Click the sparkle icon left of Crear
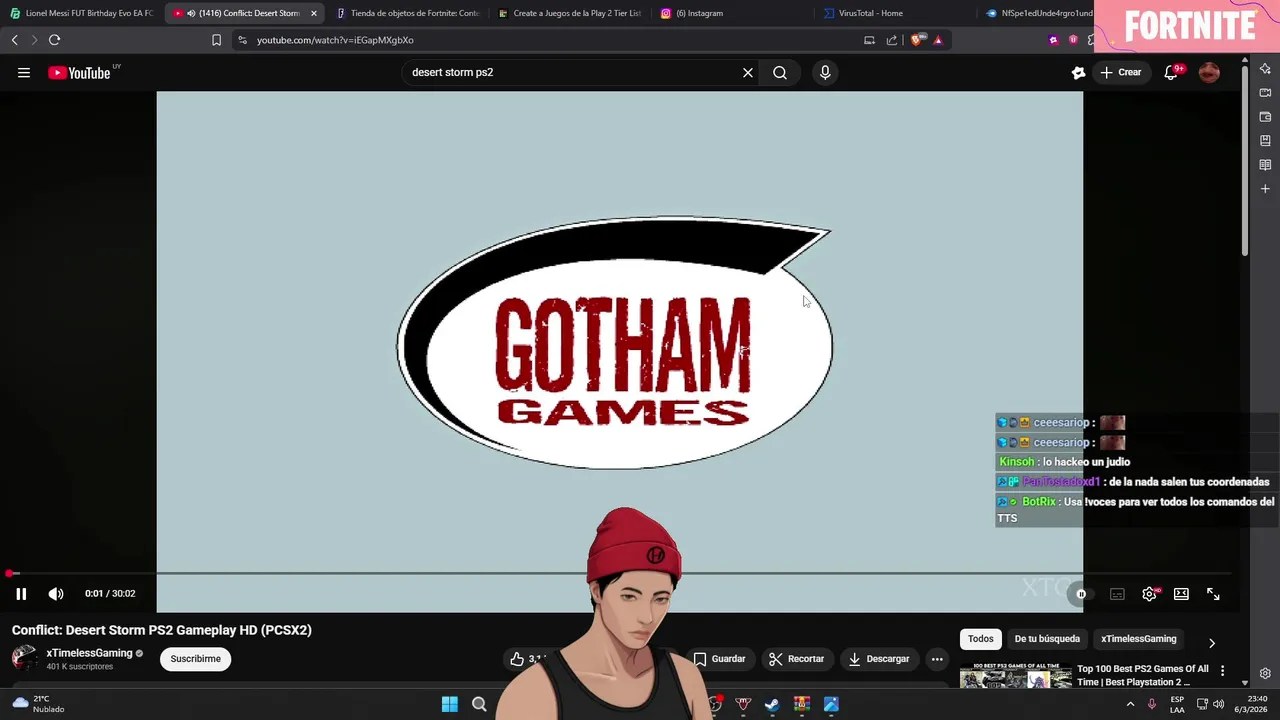The height and width of the screenshot is (720, 1280). [x=1078, y=72]
